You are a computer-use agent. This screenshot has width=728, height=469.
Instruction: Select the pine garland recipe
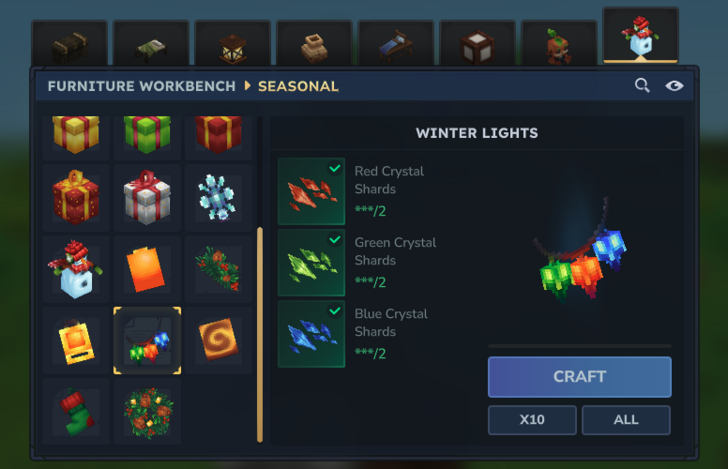click(218, 269)
